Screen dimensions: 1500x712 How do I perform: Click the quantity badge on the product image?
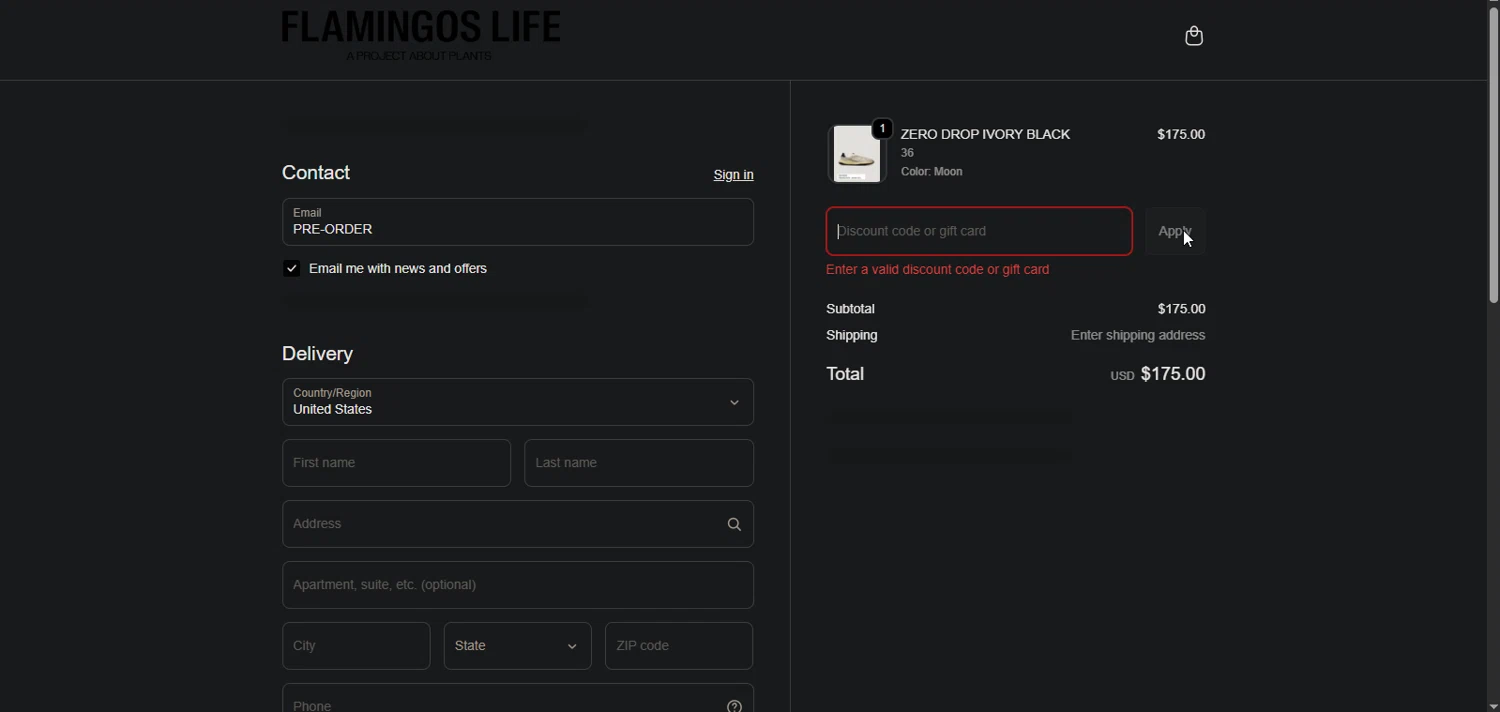[x=882, y=129]
